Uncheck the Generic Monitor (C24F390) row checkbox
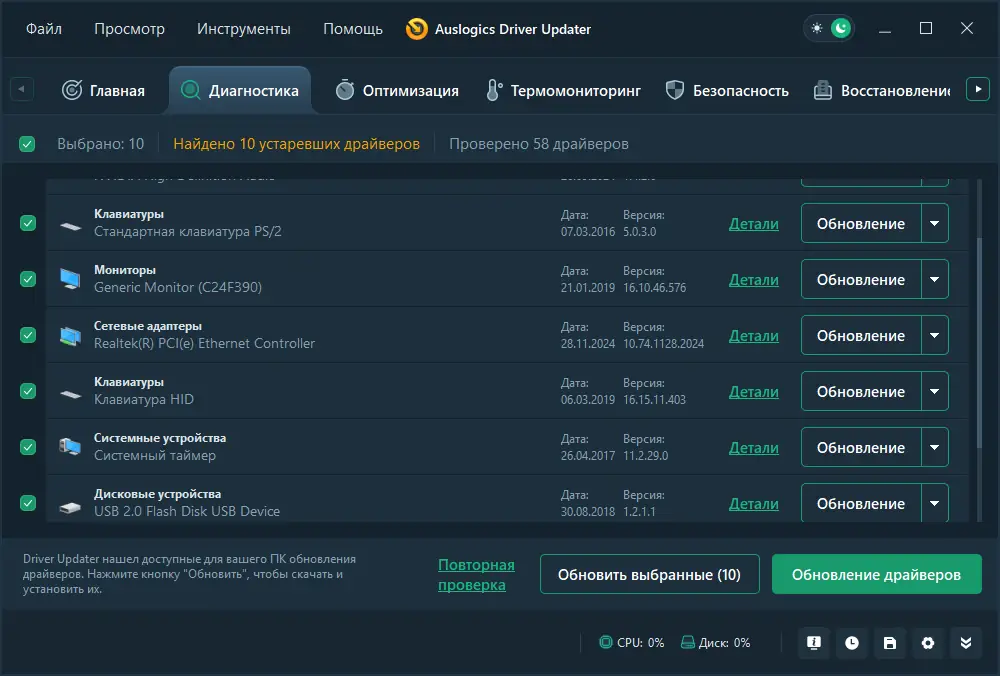This screenshot has width=1000, height=676. tap(27, 279)
